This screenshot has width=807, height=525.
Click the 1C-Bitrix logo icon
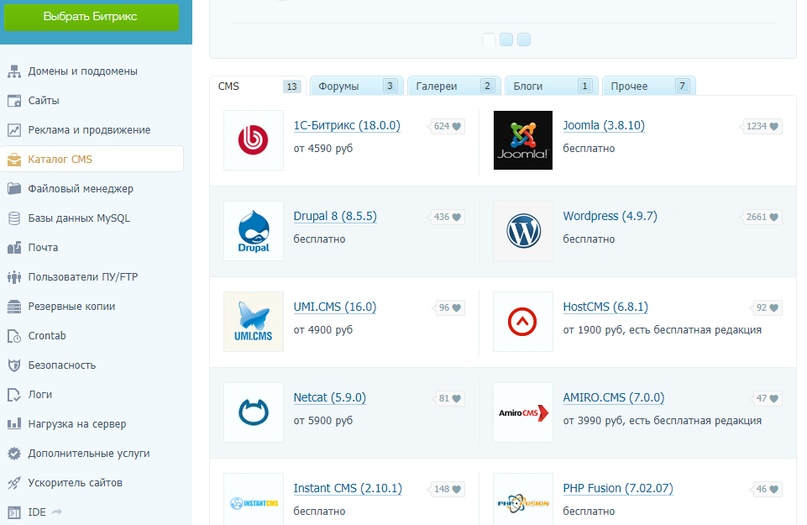pos(253,140)
